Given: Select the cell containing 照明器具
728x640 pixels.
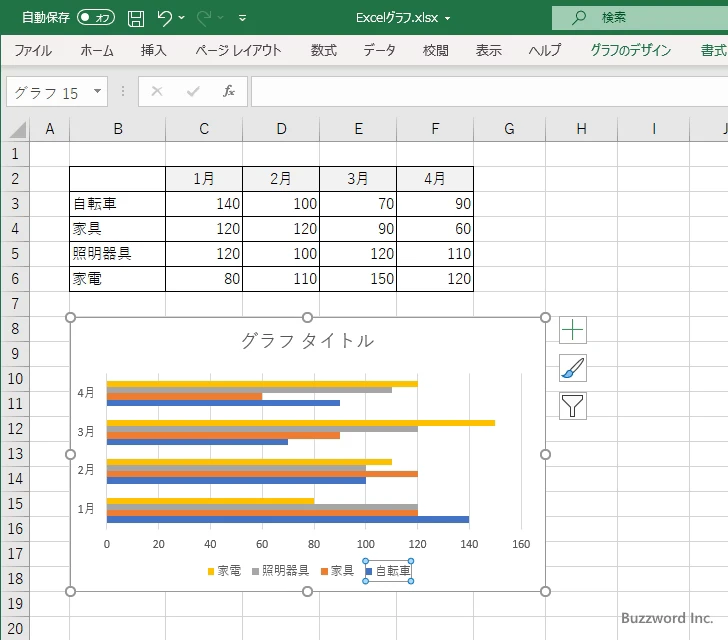Looking at the screenshot, I should [x=117, y=254].
